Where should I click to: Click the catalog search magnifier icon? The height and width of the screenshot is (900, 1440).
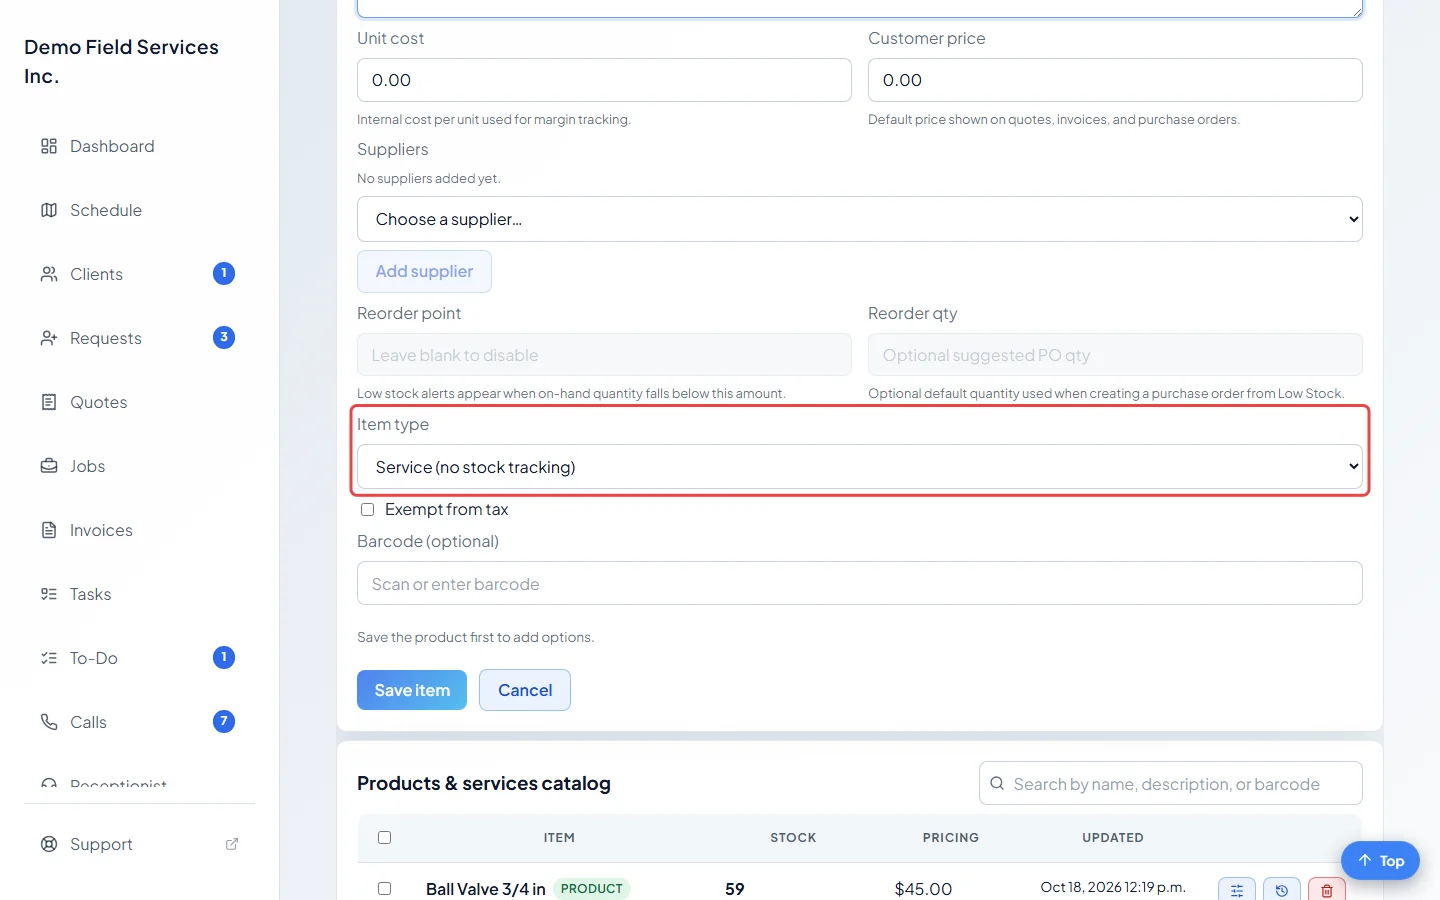pos(997,784)
